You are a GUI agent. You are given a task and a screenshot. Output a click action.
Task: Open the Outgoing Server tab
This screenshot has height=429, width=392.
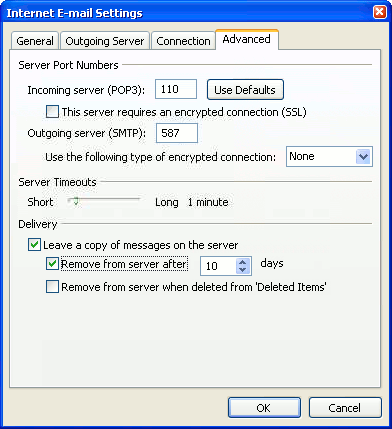(x=105, y=41)
